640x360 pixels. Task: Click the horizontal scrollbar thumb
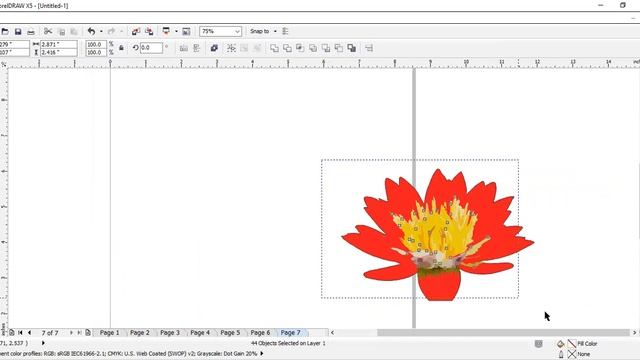coord(503,333)
